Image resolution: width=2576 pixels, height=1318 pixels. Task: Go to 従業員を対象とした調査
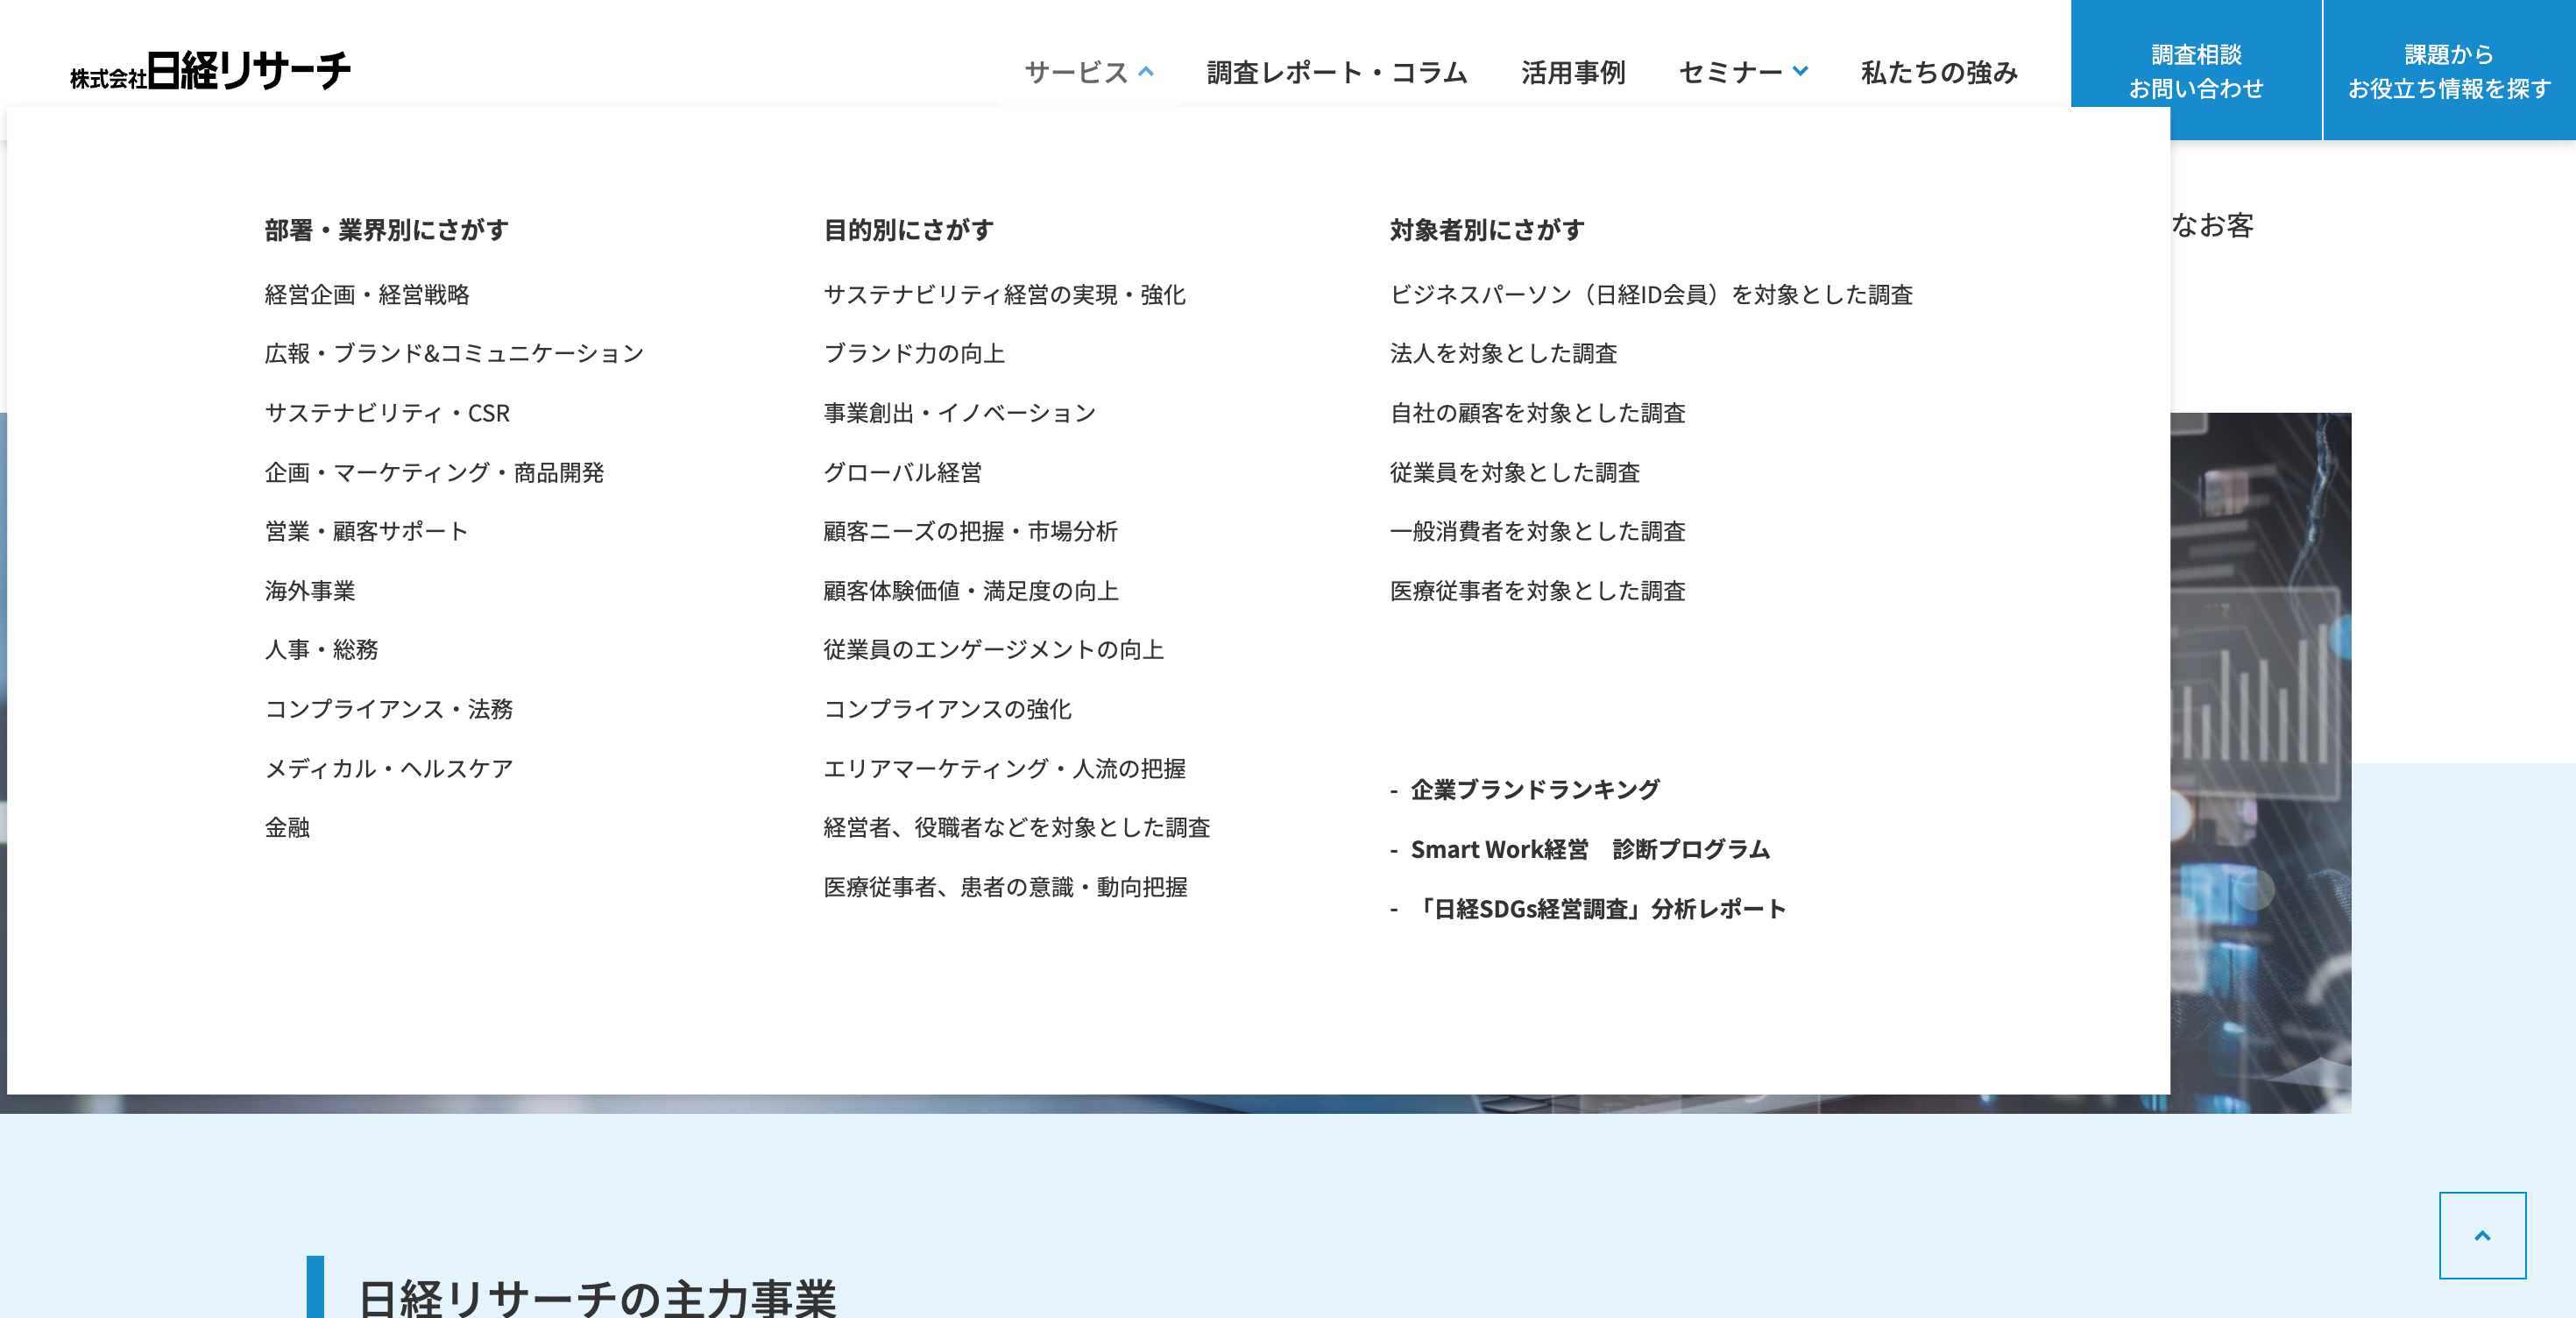(x=1515, y=472)
